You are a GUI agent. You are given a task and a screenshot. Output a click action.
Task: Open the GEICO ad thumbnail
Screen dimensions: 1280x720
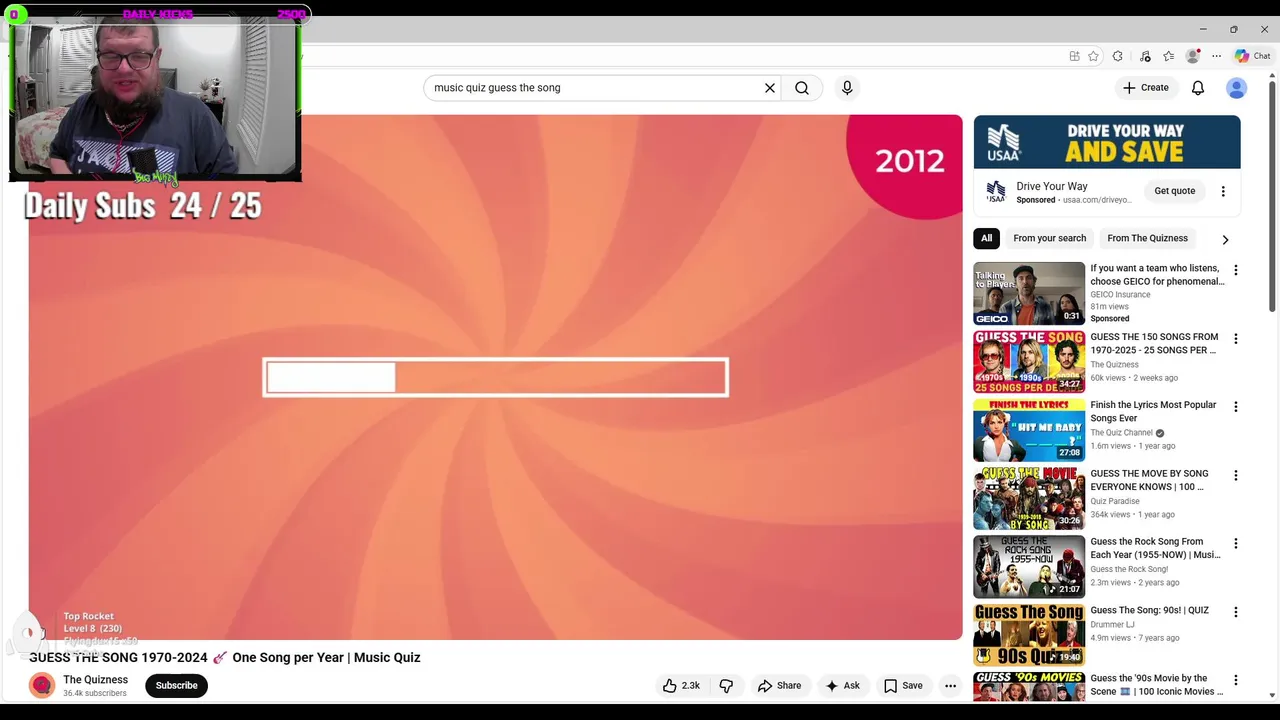click(1029, 294)
